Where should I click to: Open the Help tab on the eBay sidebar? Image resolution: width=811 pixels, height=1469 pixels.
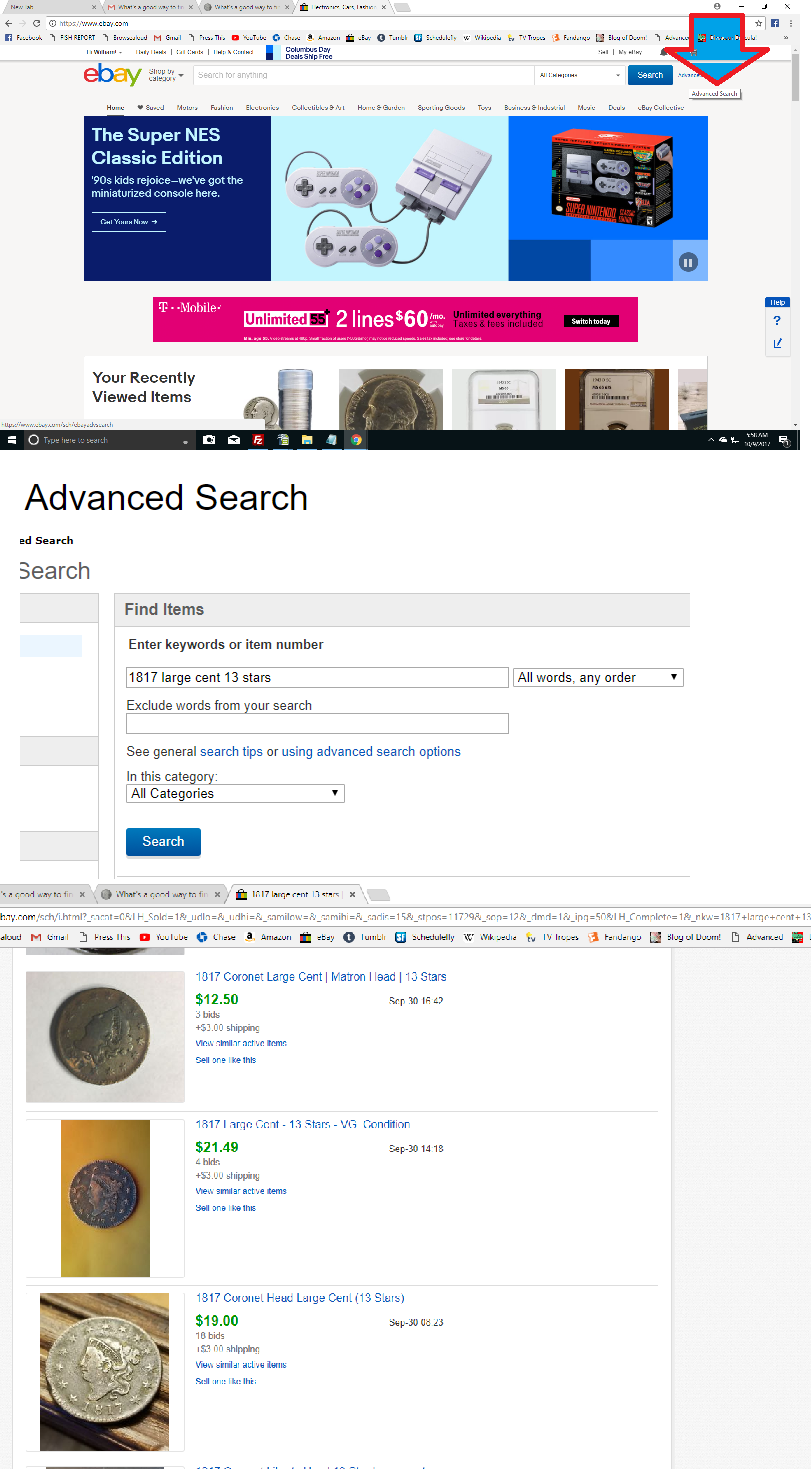point(777,302)
